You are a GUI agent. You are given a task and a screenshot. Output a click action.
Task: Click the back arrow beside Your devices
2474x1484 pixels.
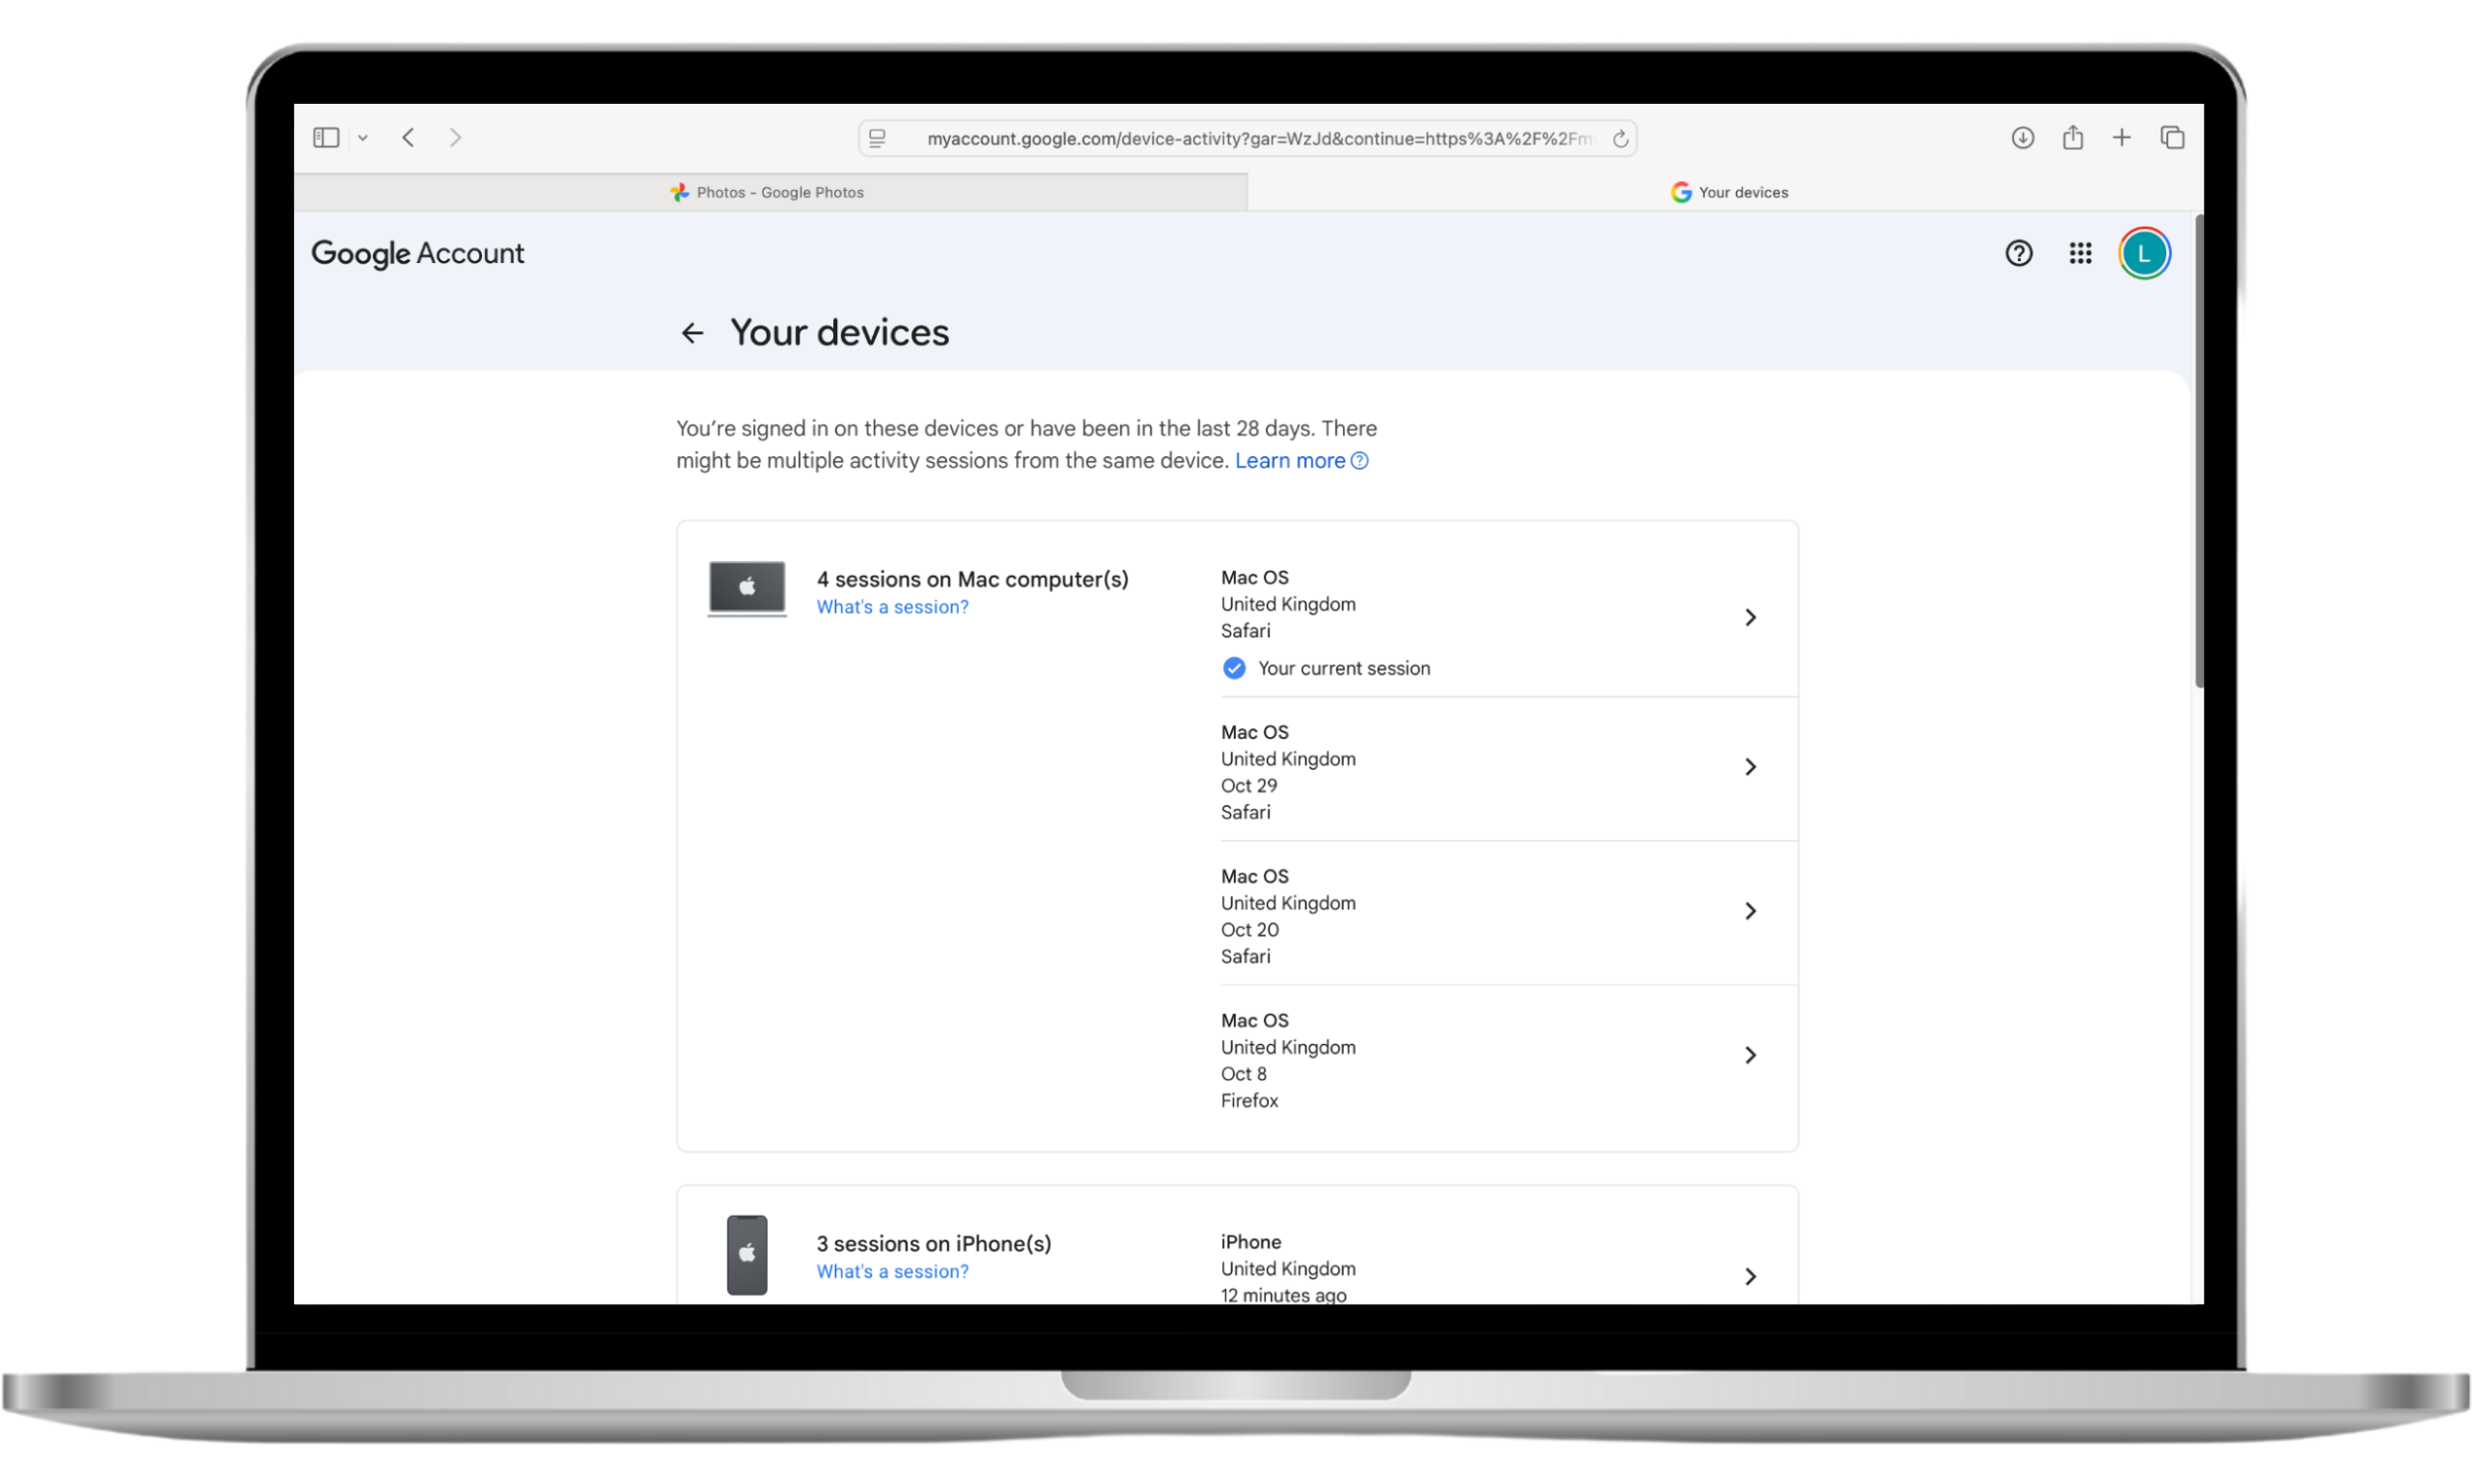(693, 332)
